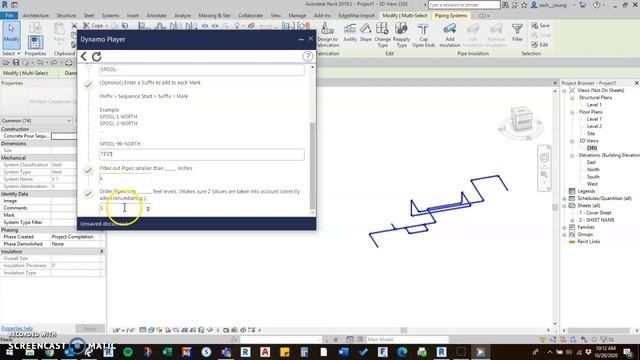Switch to the Architecture ribbon tab
This screenshot has height=360, width=640.
36,15
